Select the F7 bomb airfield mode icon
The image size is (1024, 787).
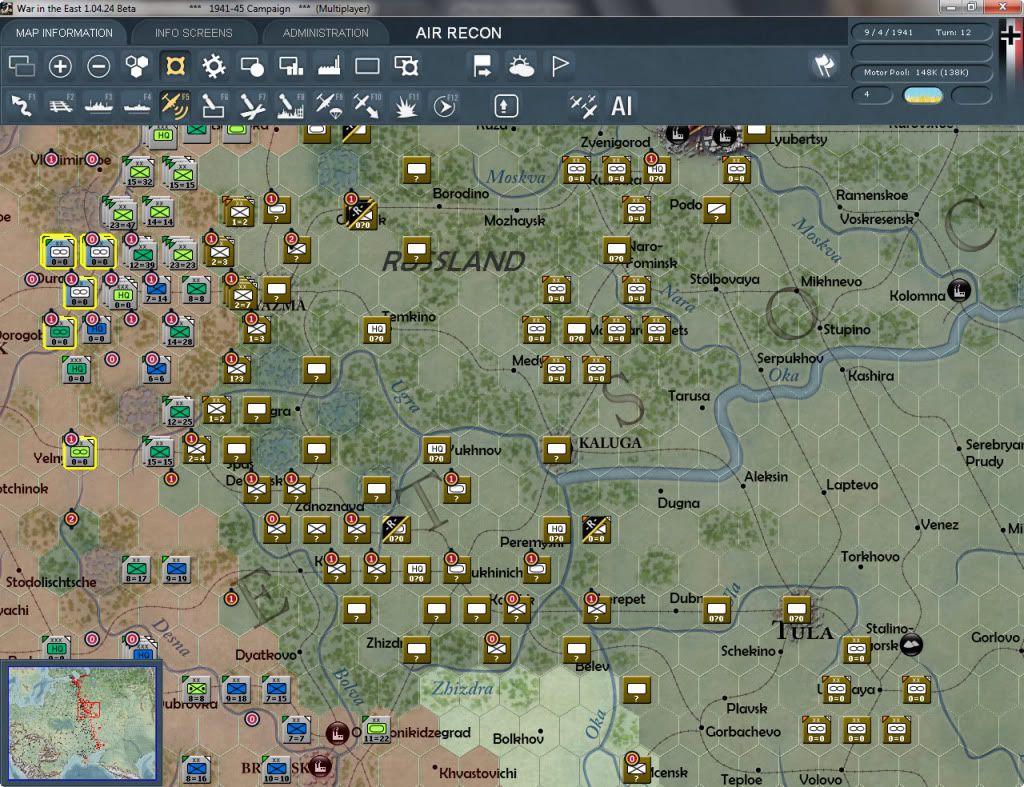tap(251, 106)
